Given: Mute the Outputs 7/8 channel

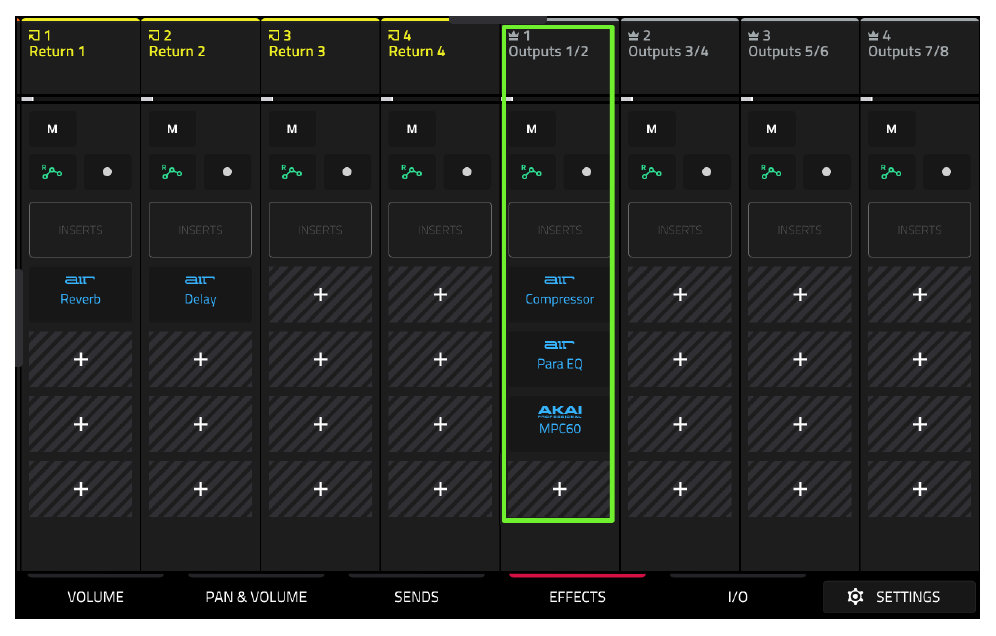Looking at the screenshot, I should pyautogui.click(x=891, y=129).
